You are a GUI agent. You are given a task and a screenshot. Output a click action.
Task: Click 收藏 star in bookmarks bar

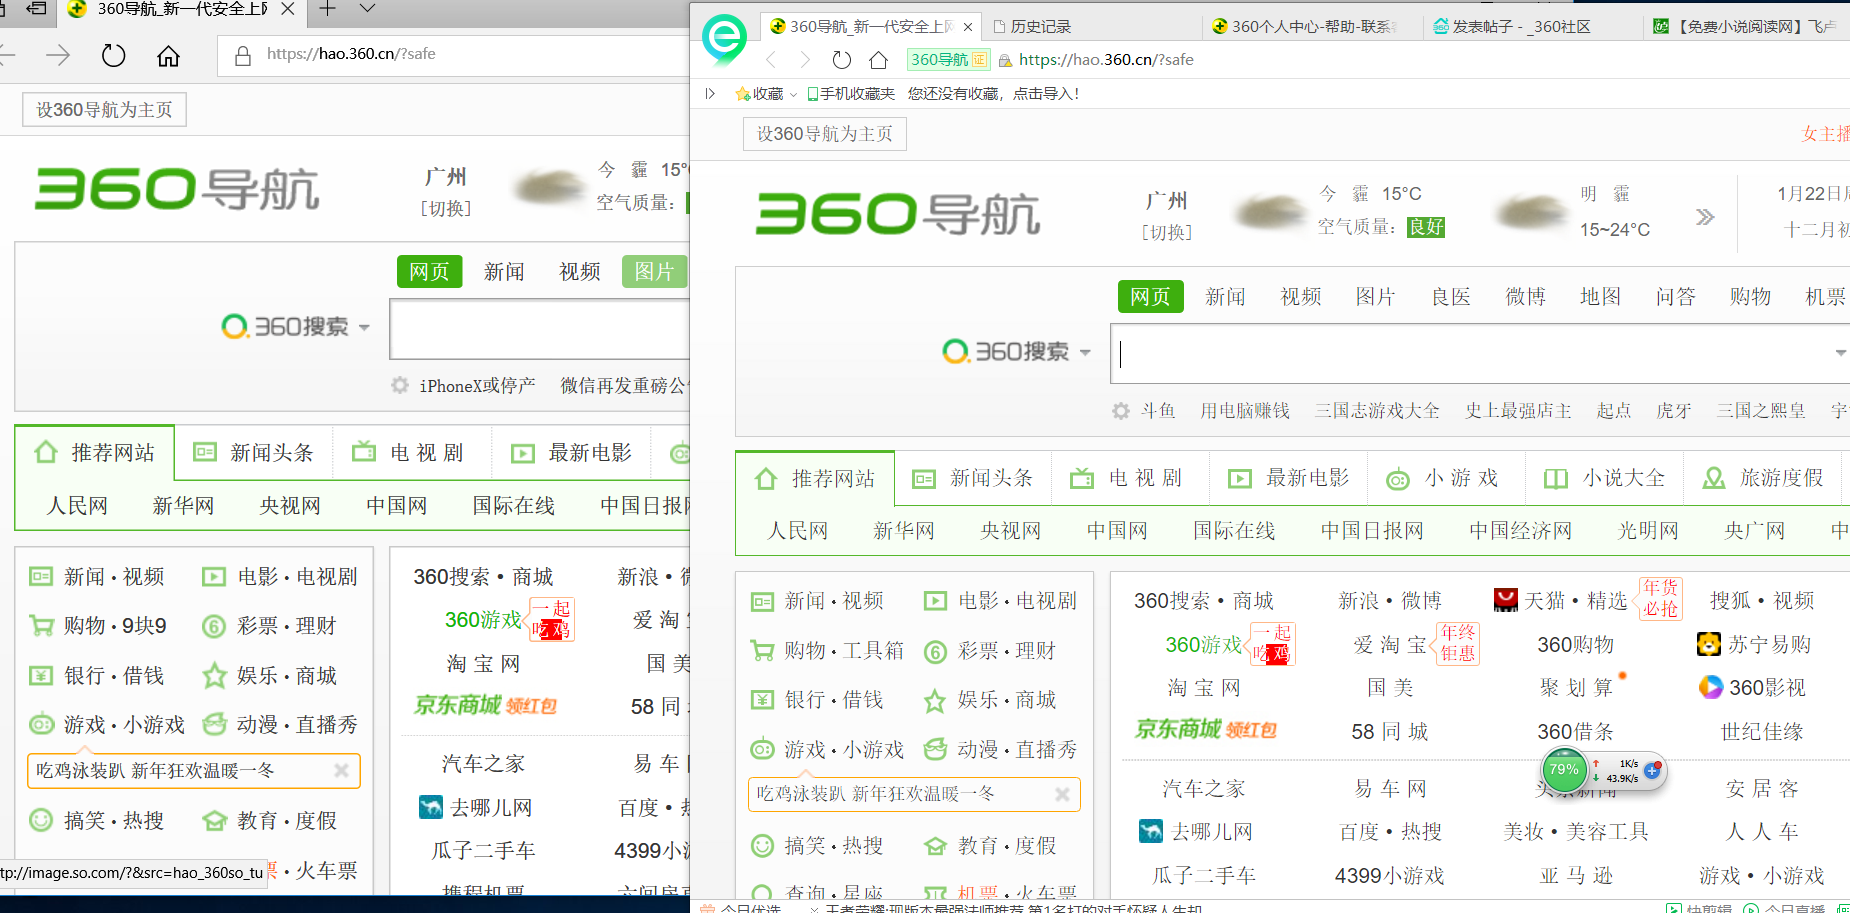tap(743, 94)
